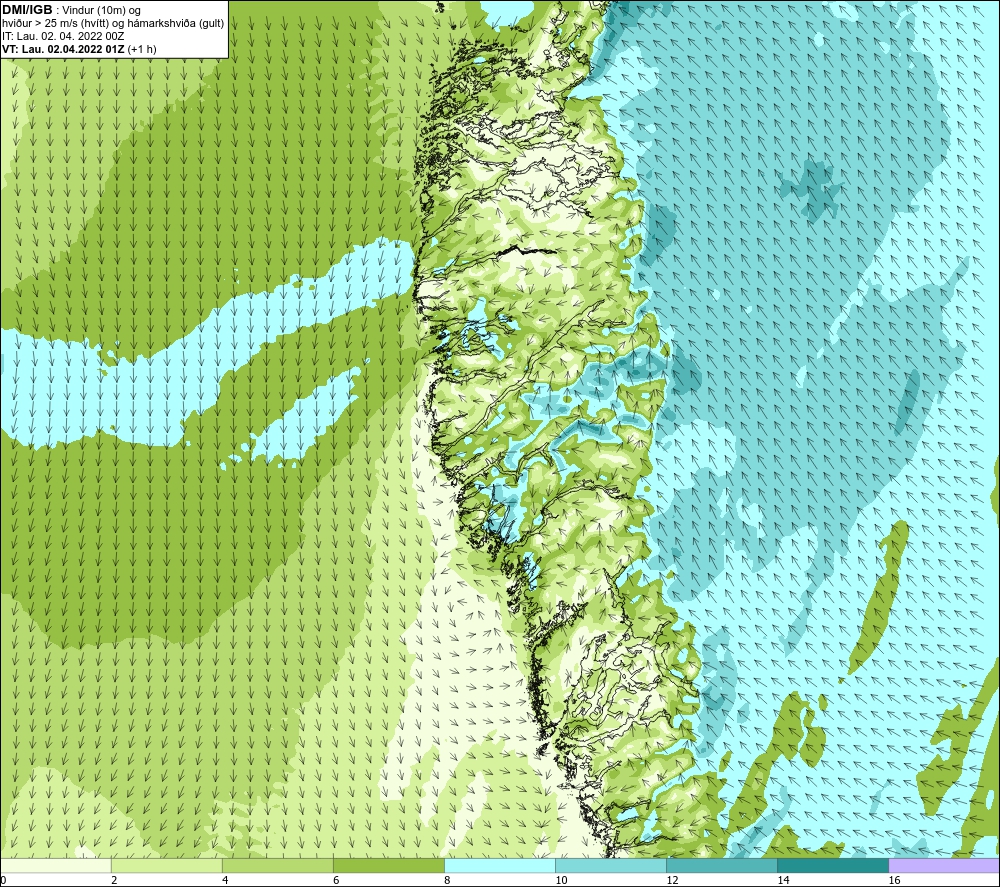Select the dark teal 14–16 m/s color swatch

click(833, 865)
